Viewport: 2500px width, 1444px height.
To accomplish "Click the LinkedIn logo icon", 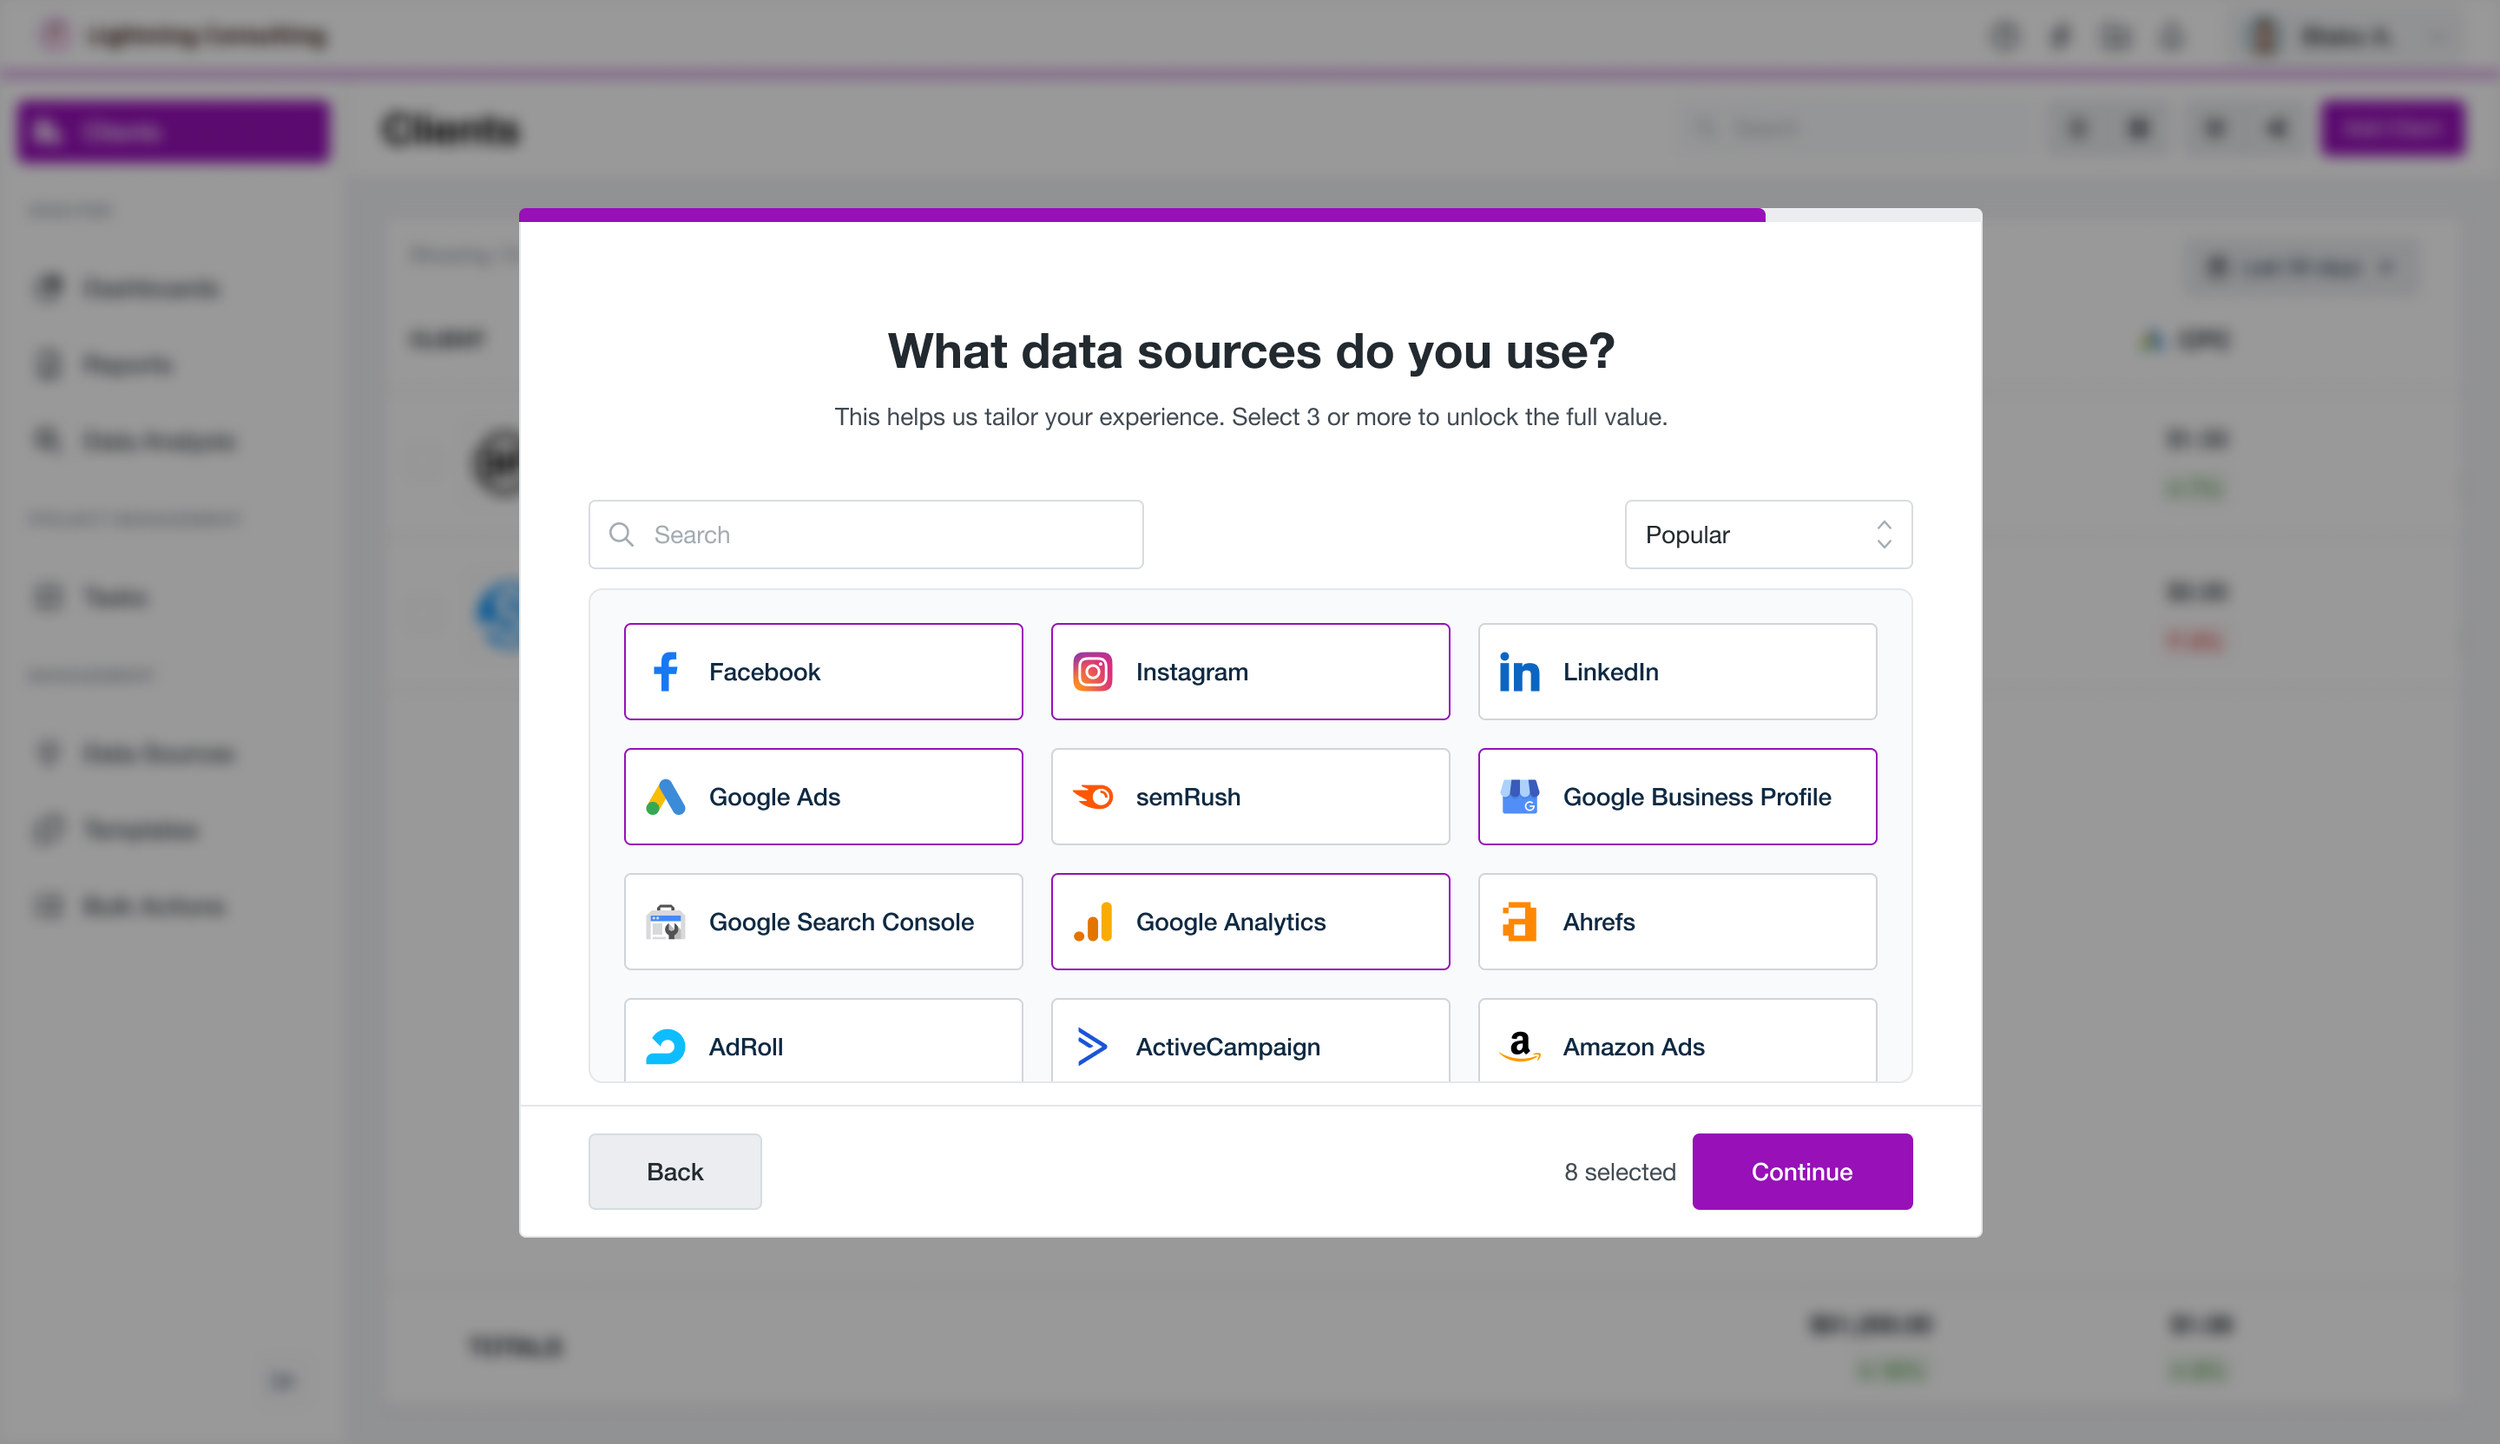I will click(1519, 673).
